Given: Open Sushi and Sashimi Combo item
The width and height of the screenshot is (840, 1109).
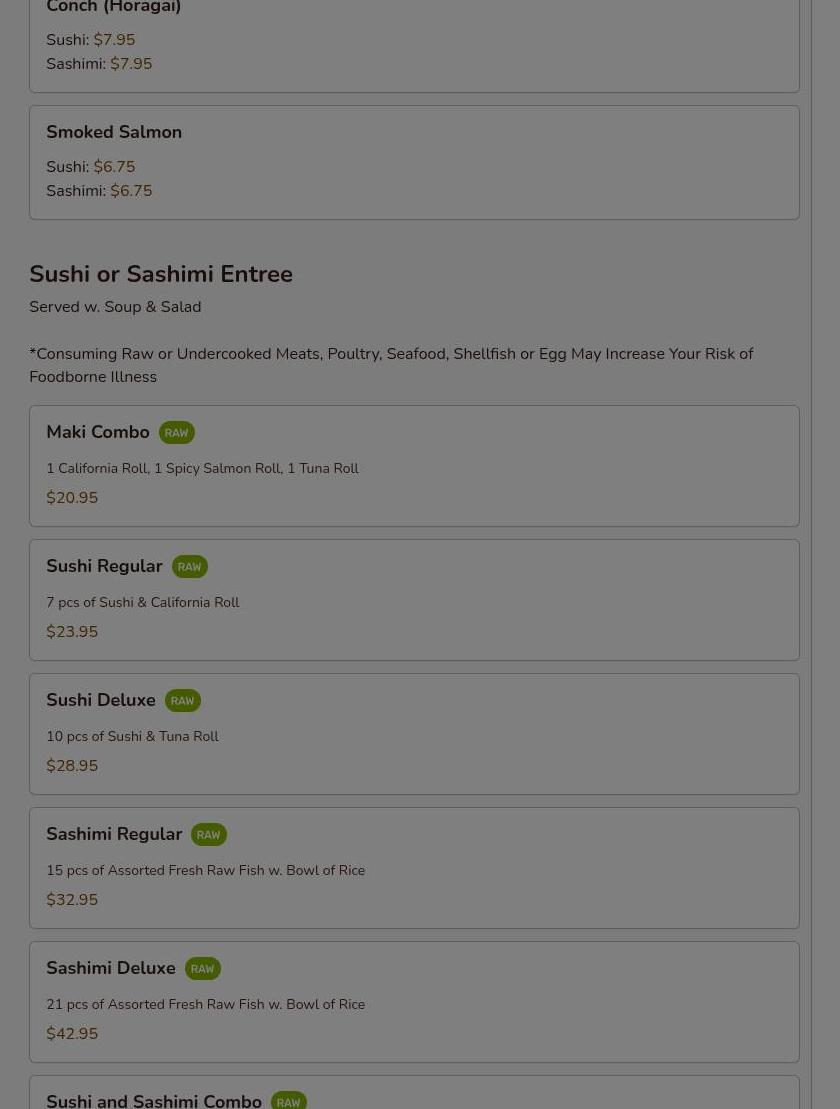Looking at the screenshot, I should pyautogui.click(x=414, y=1093).
